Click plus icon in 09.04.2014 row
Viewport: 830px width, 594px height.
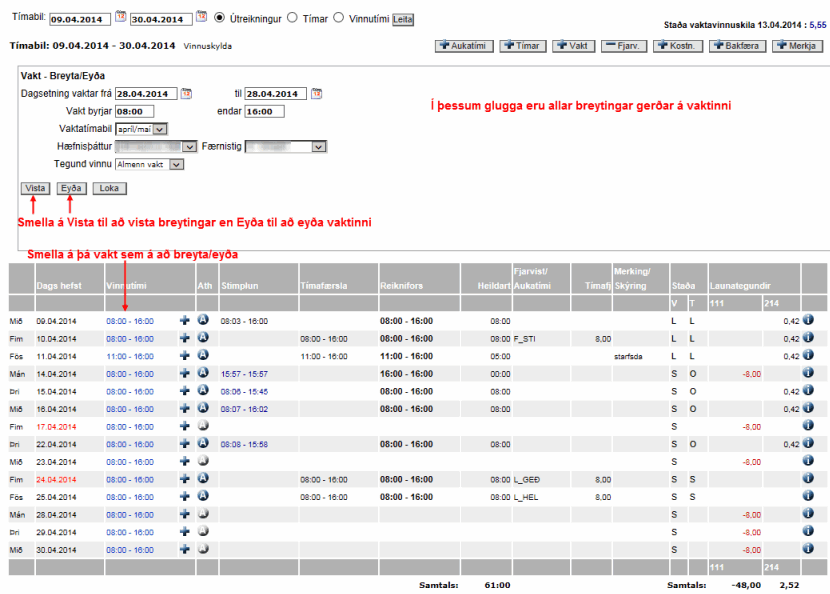185,320
